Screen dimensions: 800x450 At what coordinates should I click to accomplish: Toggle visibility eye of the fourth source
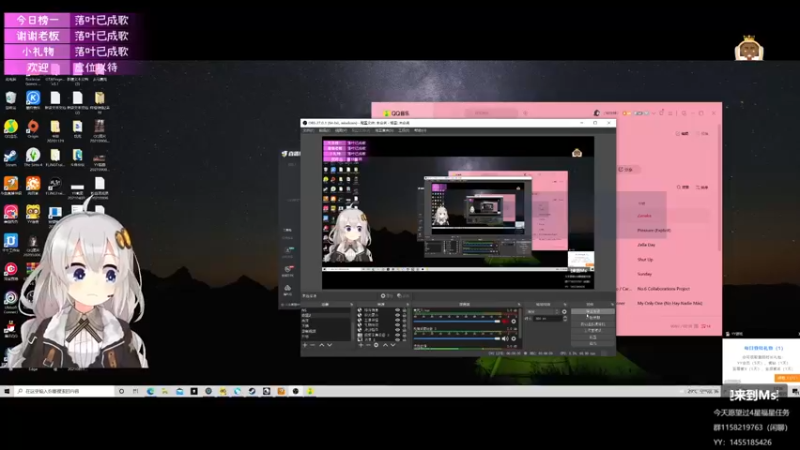tap(397, 325)
